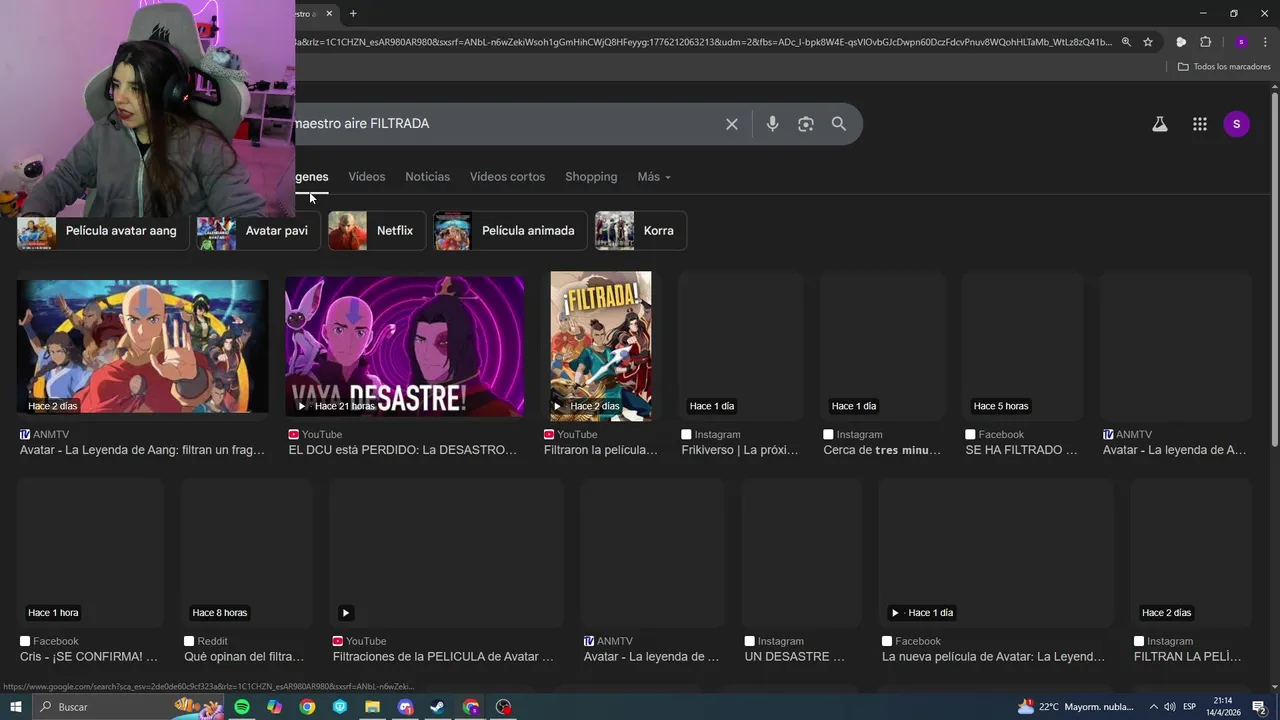Open 'FILTRAN LA PELÍ...' Instagram result

1188,657
